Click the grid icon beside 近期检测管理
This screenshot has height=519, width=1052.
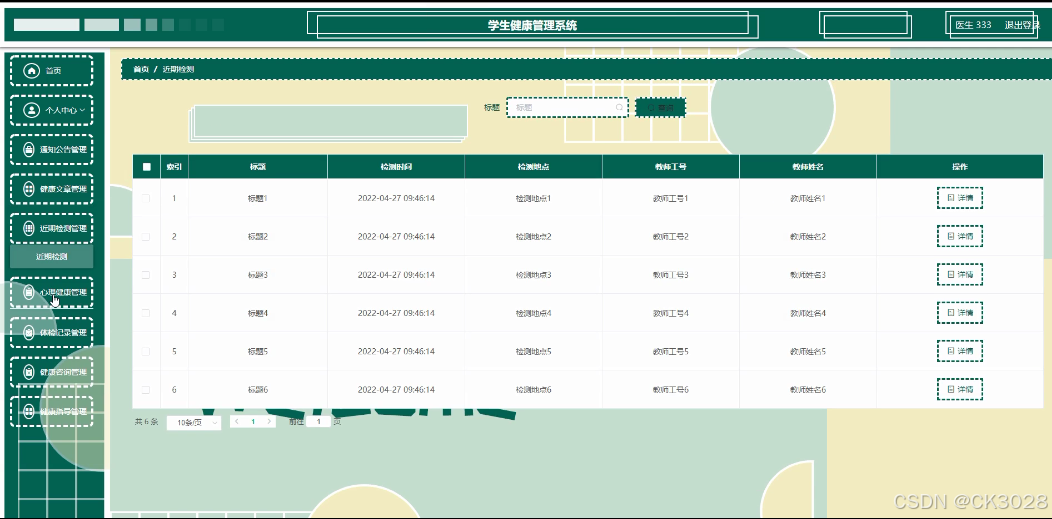point(29,229)
